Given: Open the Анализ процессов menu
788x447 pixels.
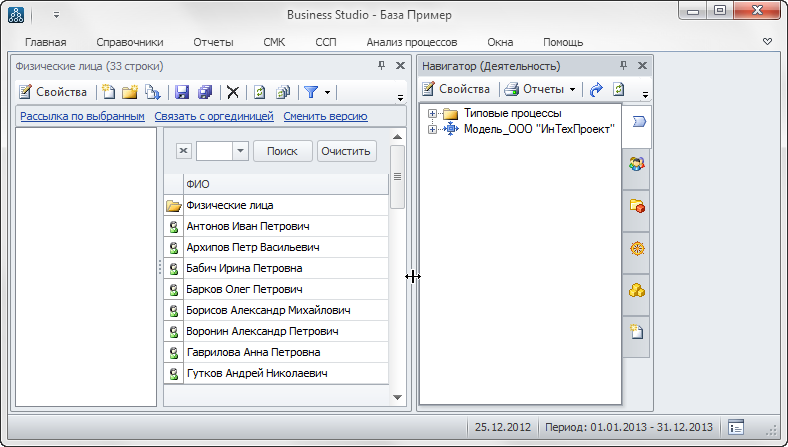Looking at the screenshot, I should pos(411,42).
